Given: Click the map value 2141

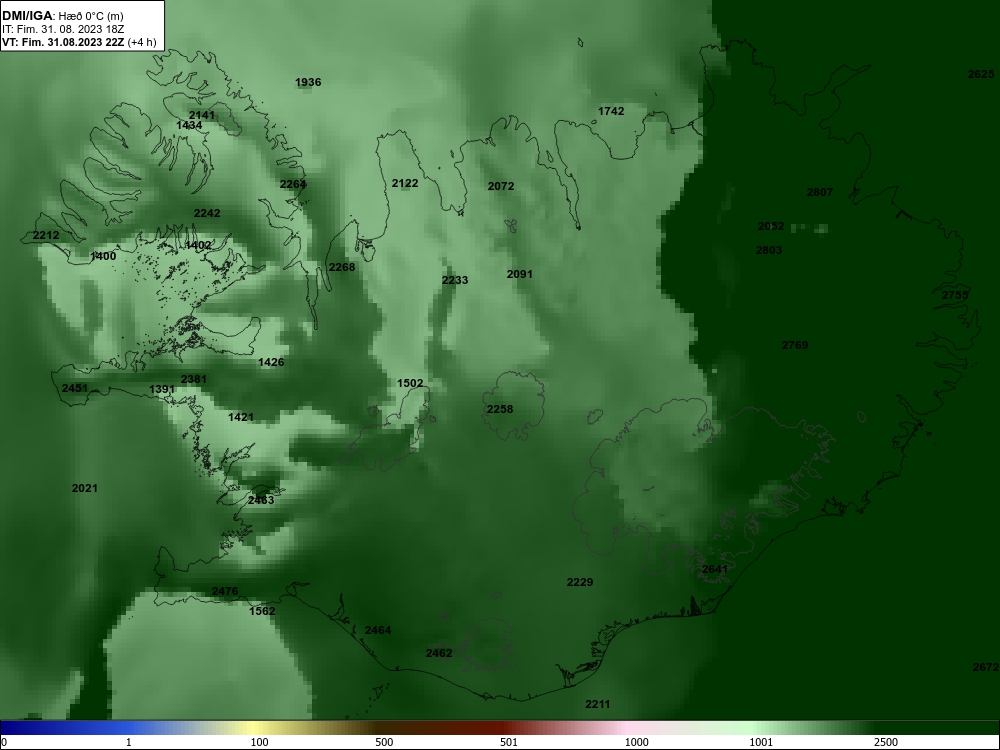Looking at the screenshot, I should (202, 115).
